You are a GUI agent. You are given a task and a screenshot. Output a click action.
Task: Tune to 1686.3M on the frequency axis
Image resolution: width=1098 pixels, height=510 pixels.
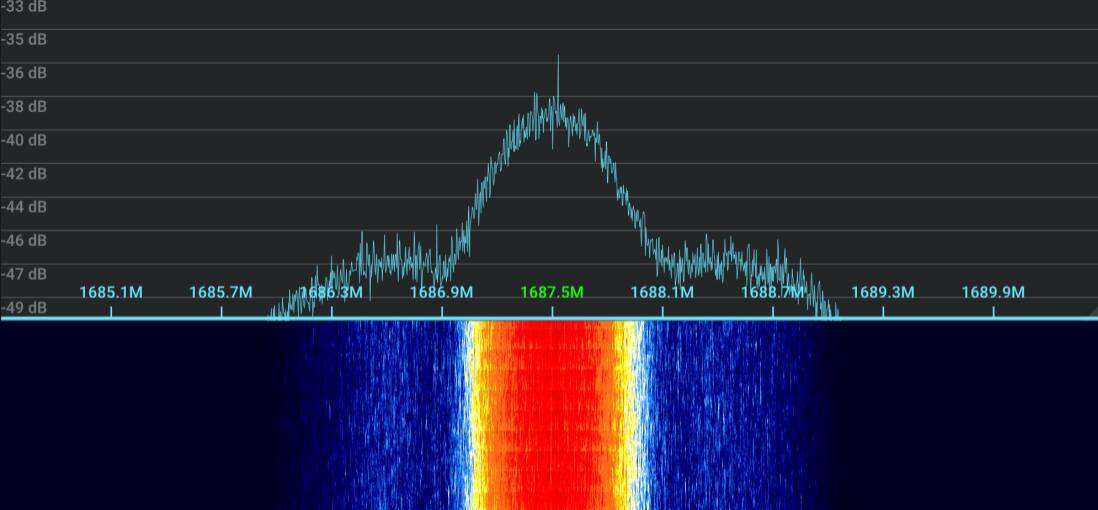tap(331, 292)
